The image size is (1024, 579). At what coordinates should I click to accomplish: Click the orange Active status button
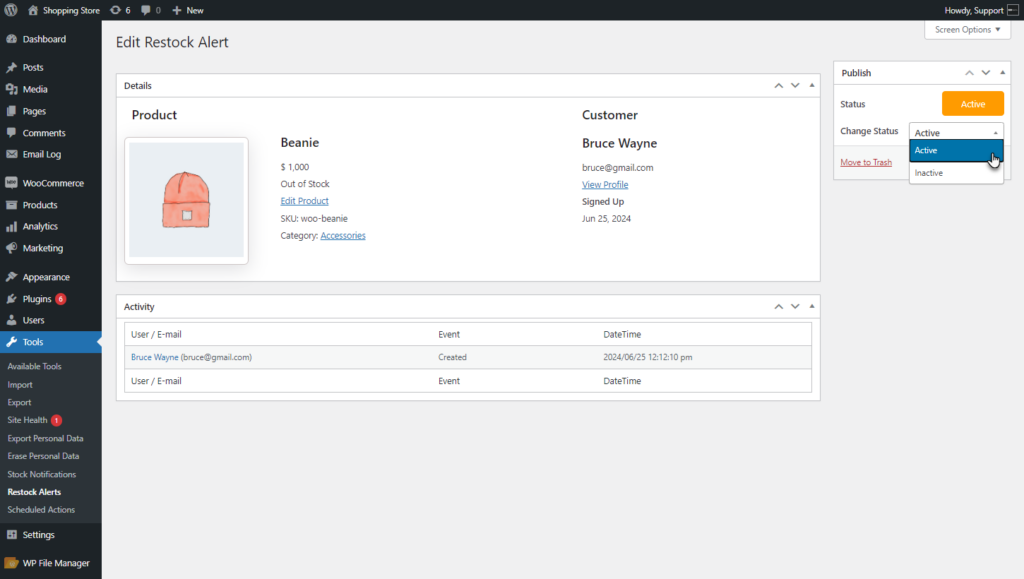(972, 104)
